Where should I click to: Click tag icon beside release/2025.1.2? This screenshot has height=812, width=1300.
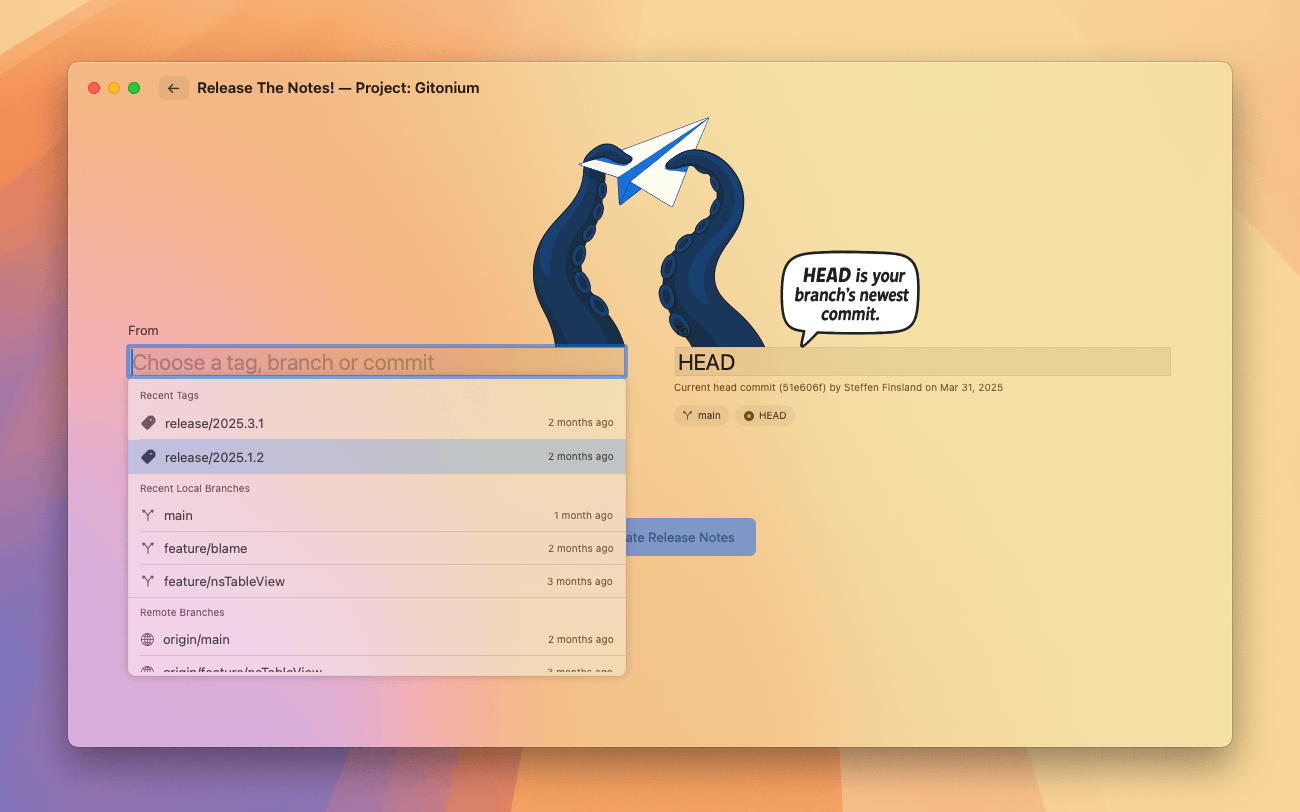tap(148, 457)
